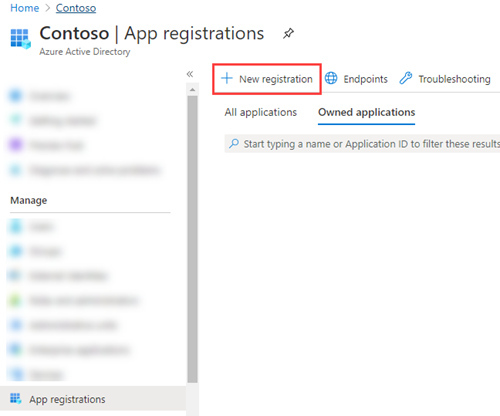Image resolution: width=500 pixels, height=416 pixels.
Task: Focus the application name filter field
Action: tap(362, 144)
